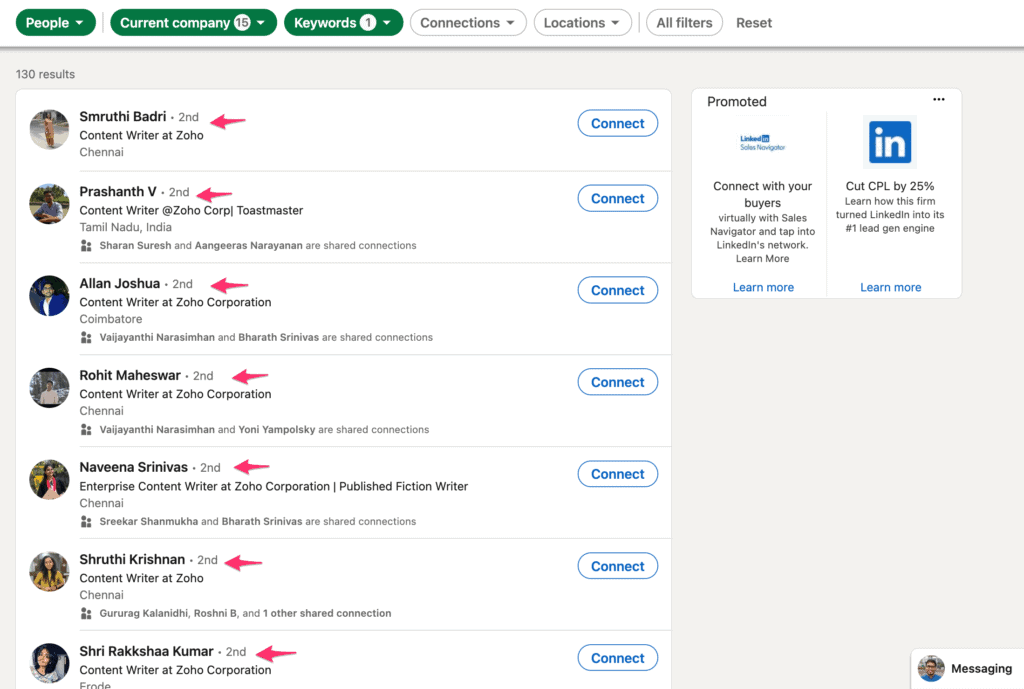This screenshot has width=1024, height=689.
Task: Open Connect with your buyers ad headline
Action: 762,195
